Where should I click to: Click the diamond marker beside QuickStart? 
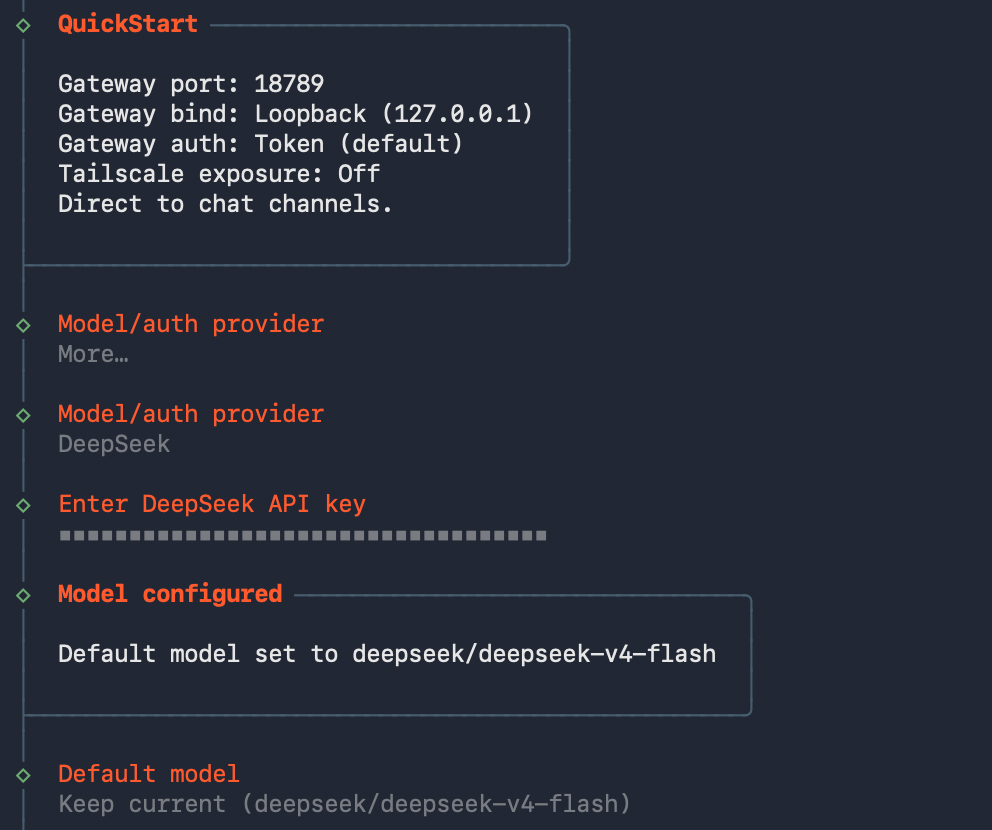(x=23, y=25)
